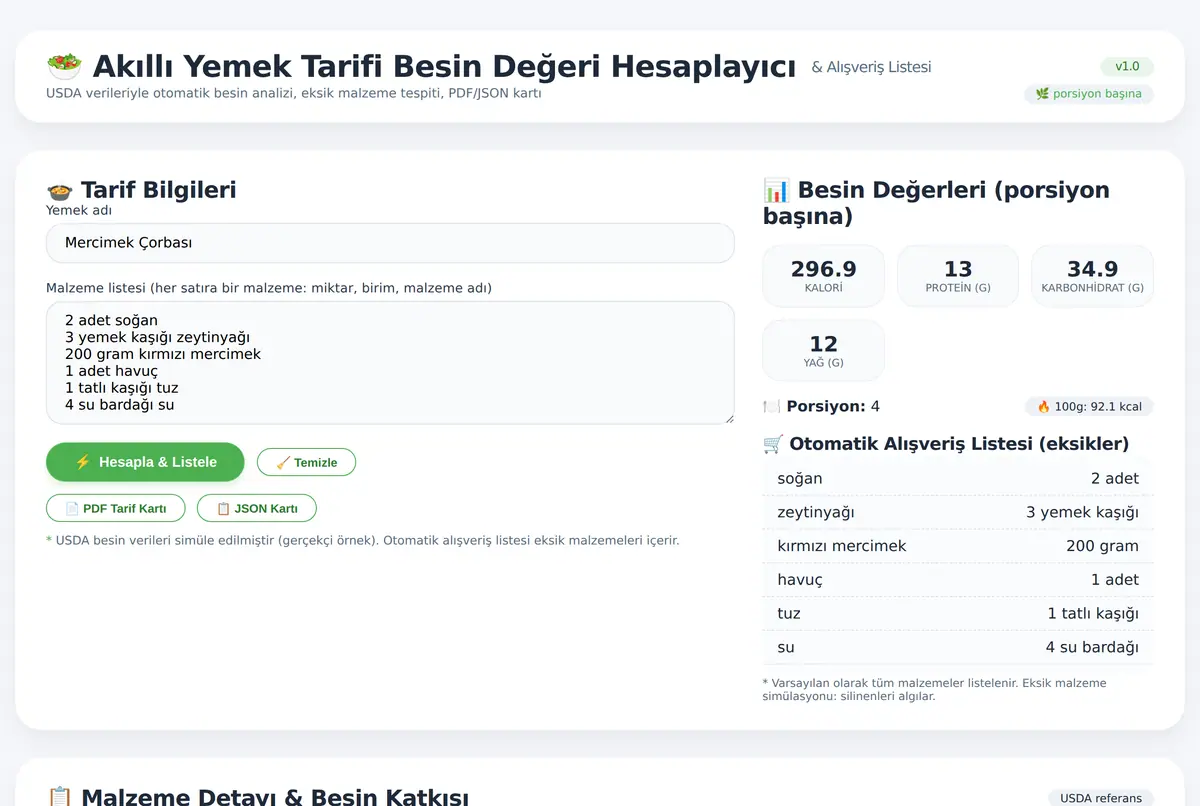The width and height of the screenshot is (1200, 806).
Task: Click the plate icon next to Porsiyon
Action: tap(771, 407)
